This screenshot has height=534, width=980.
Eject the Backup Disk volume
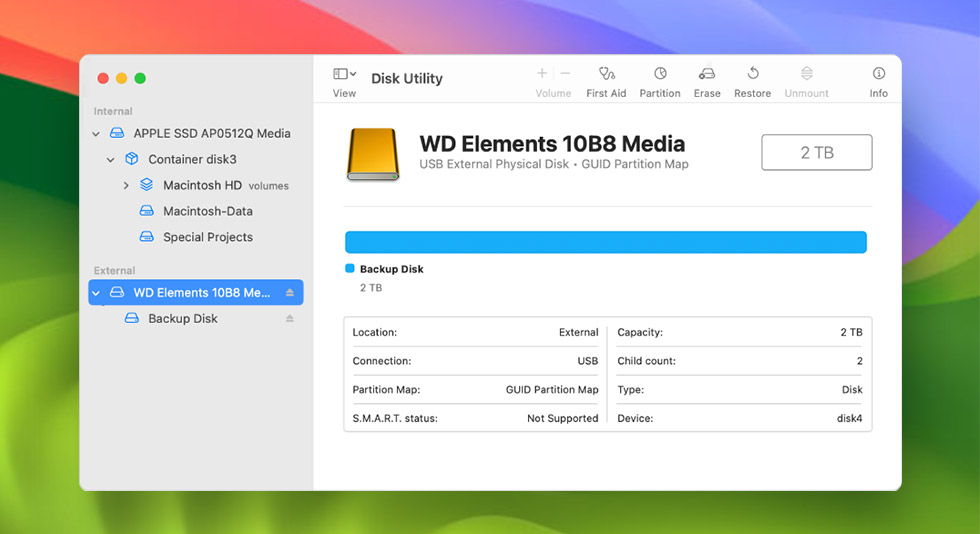(289, 318)
